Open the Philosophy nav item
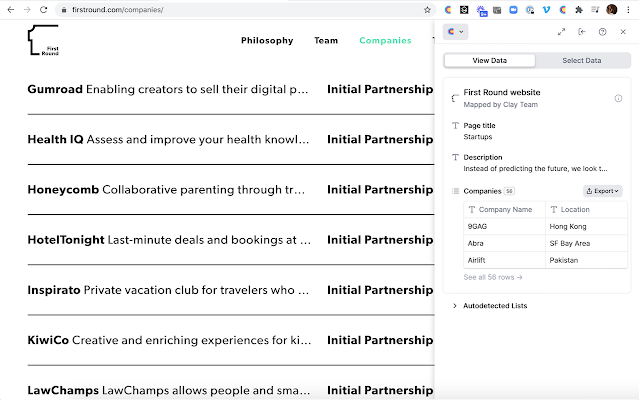640x400 pixels. (x=267, y=40)
